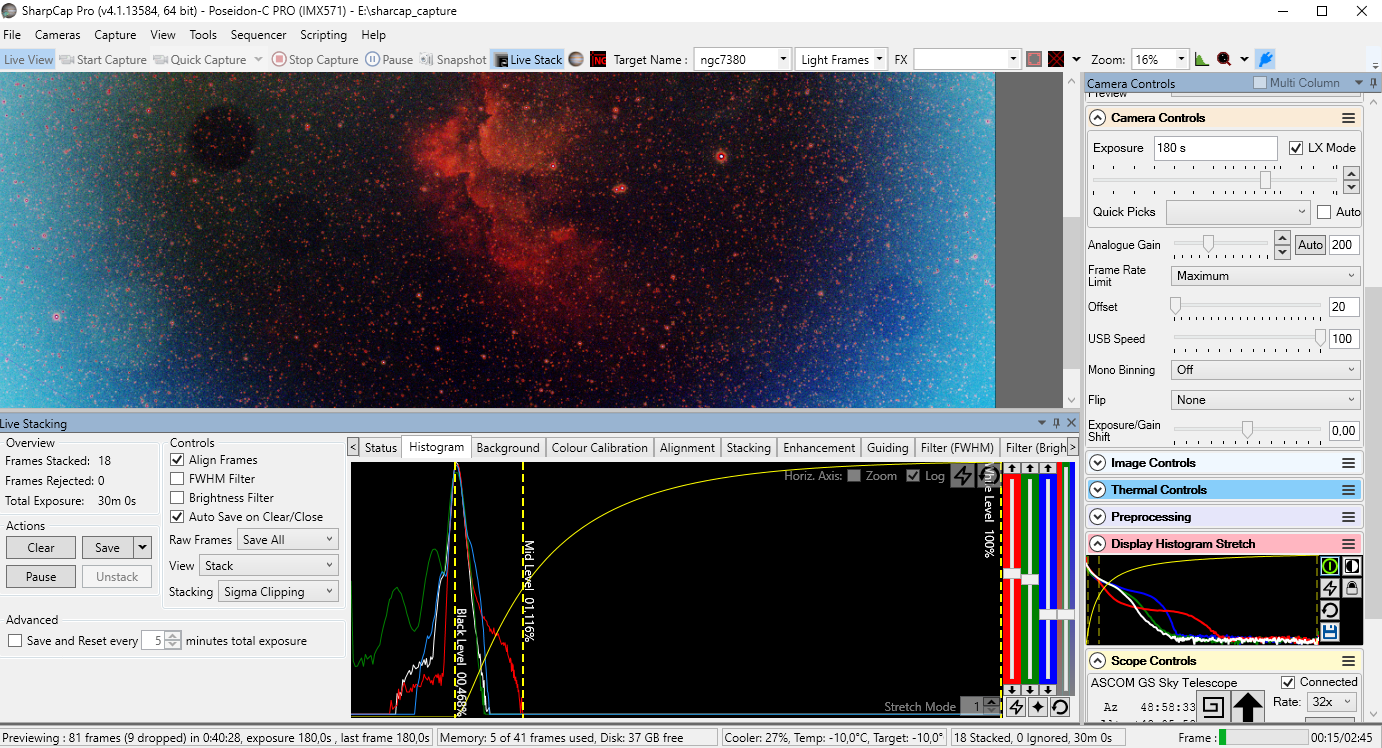The height and width of the screenshot is (748, 1382).
Task: Click the four-point star icon below colour sliders
Action: click(x=1038, y=707)
